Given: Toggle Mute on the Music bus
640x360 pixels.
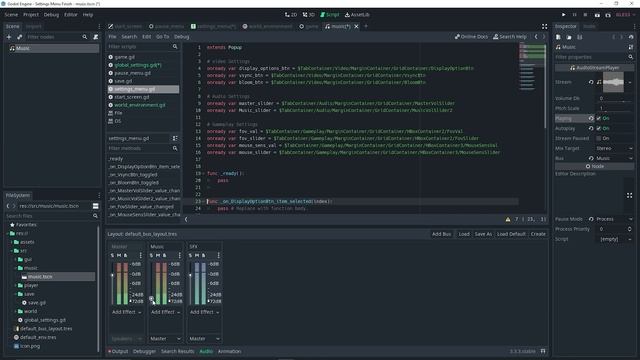Looking at the screenshot, I should pyautogui.click(x=158, y=256).
